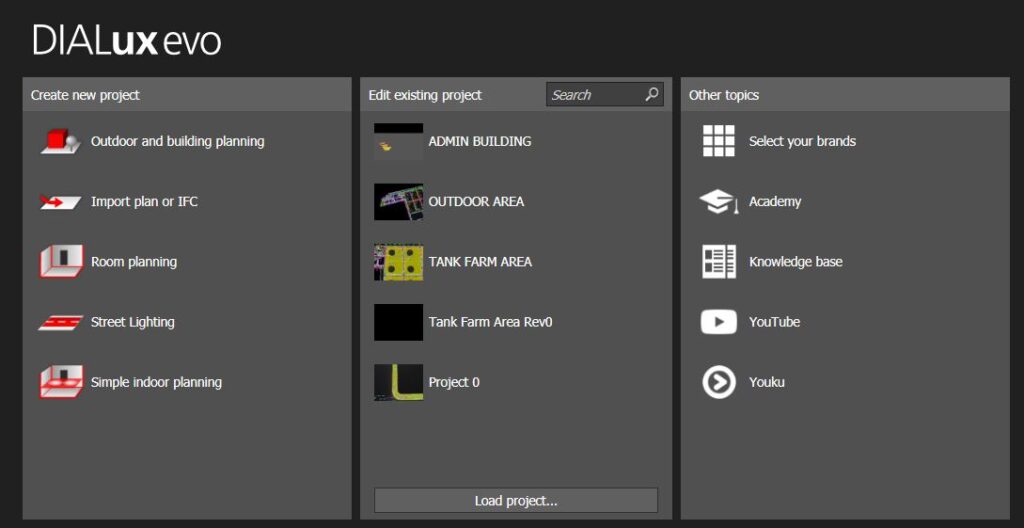Open the ADMIN BUILDING project thumbnail
The width and height of the screenshot is (1024, 528).
(398, 142)
